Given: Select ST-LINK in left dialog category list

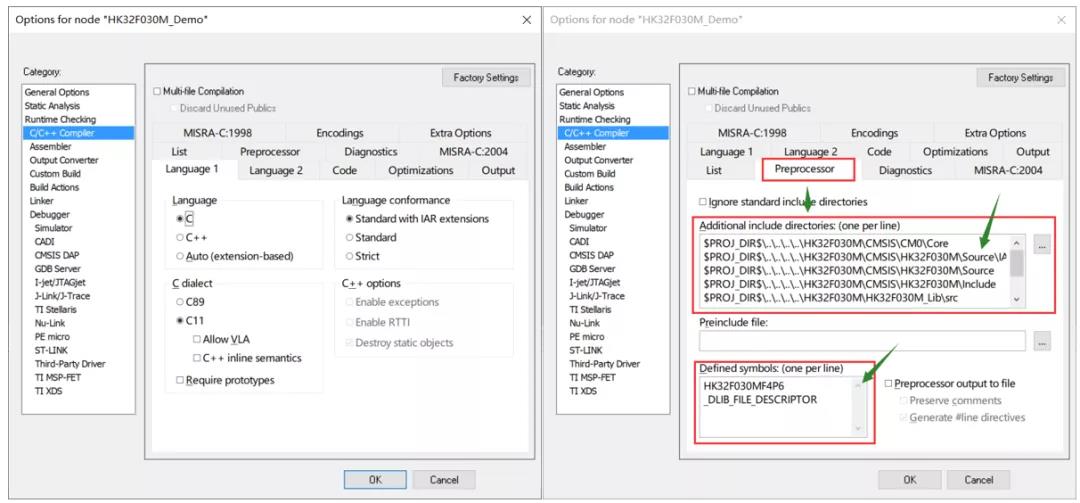Looking at the screenshot, I should click(50, 350).
